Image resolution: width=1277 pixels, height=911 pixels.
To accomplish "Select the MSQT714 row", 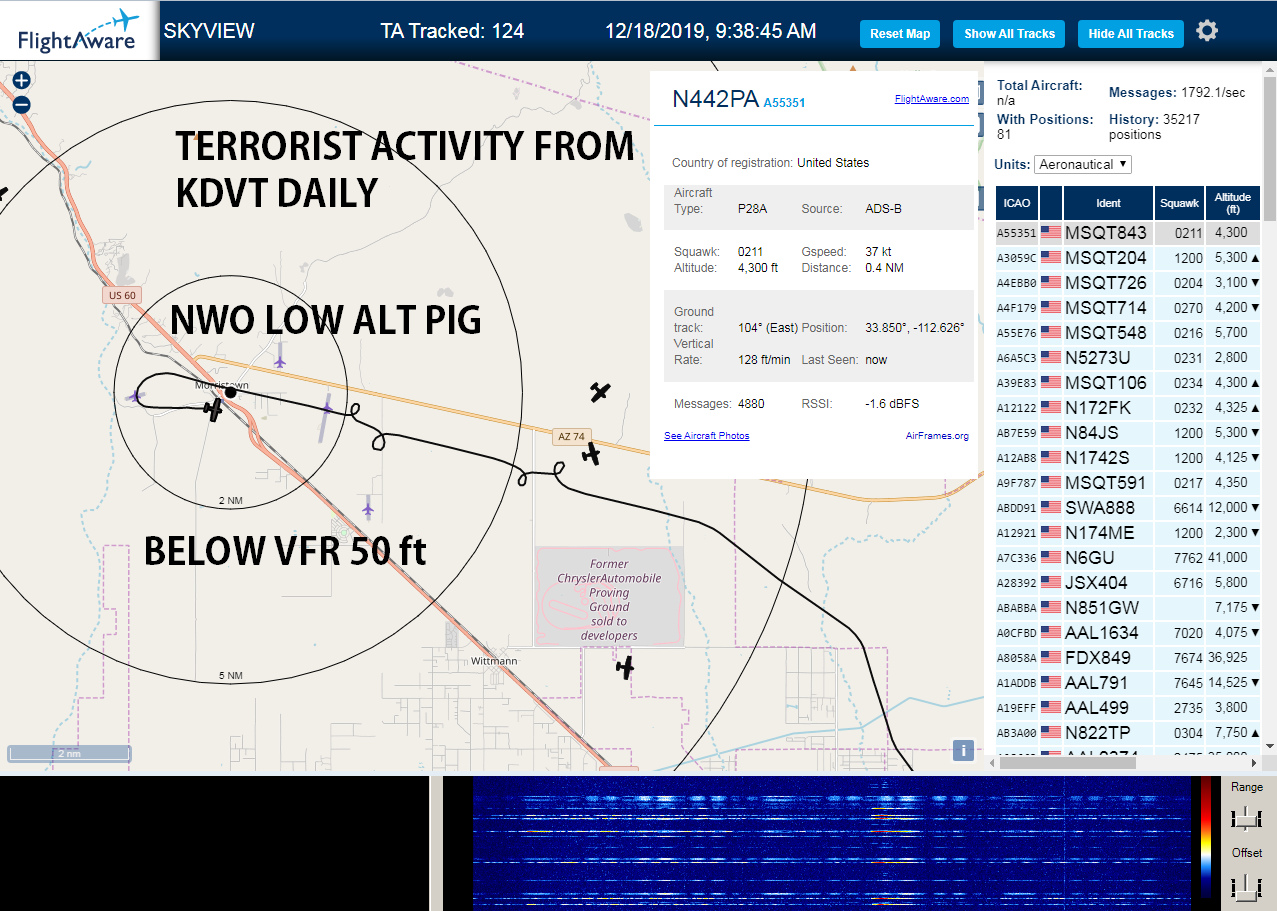I will [x=1128, y=308].
